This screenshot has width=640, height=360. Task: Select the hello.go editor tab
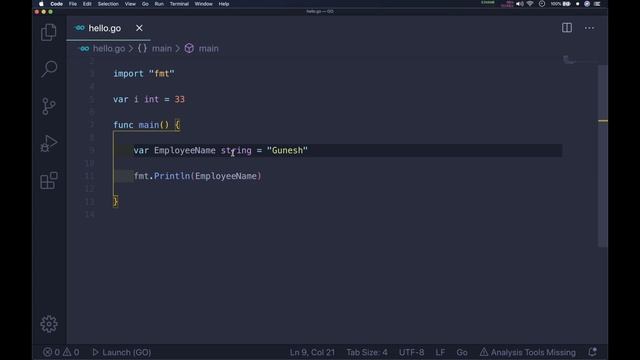(x=108, y=28)
